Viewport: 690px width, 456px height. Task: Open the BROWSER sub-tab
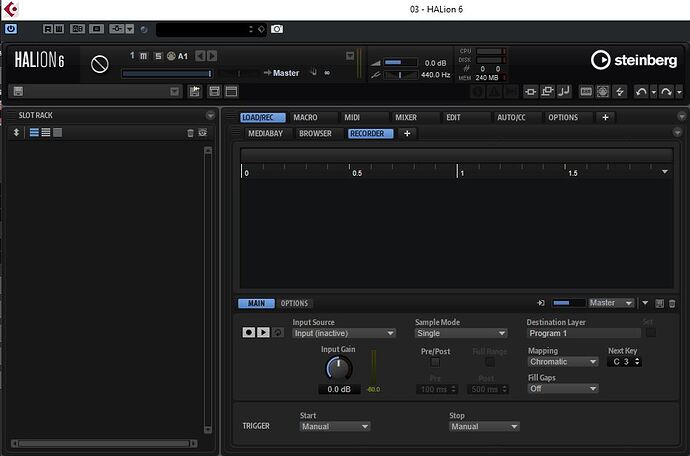(316, 133)
